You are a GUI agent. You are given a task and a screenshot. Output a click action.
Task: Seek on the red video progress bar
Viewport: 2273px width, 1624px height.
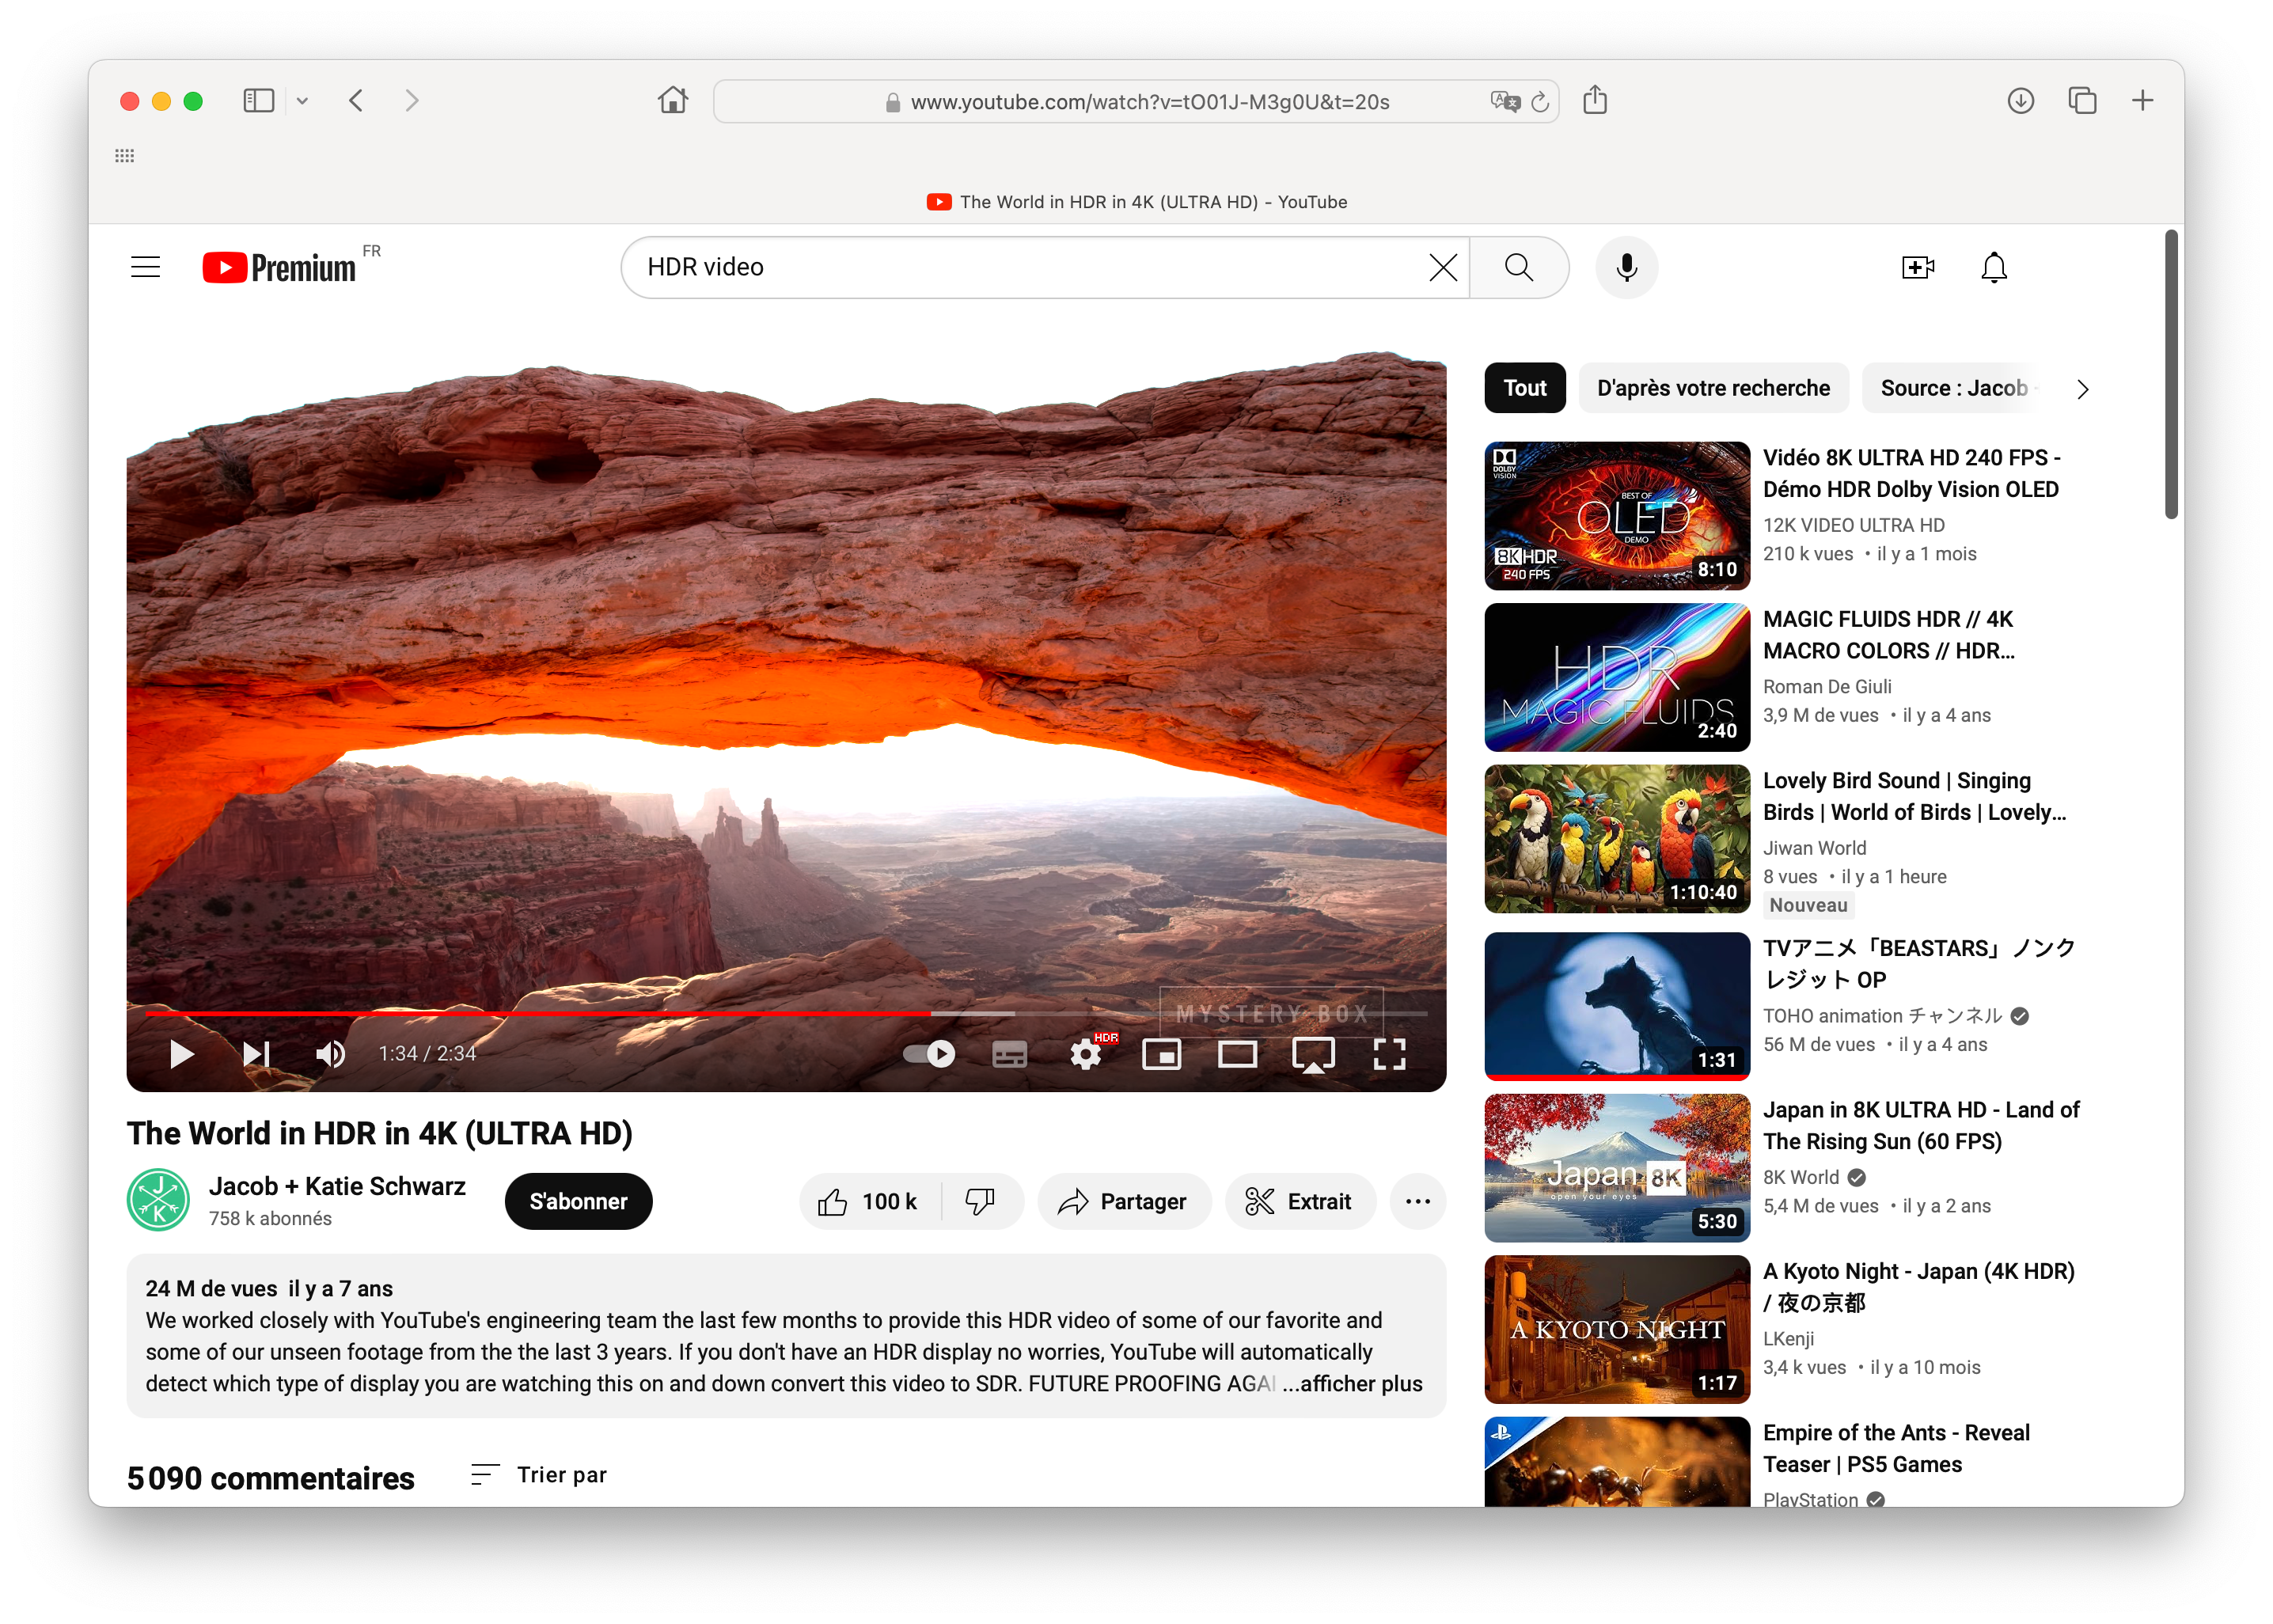click(x=786, y=1013)
